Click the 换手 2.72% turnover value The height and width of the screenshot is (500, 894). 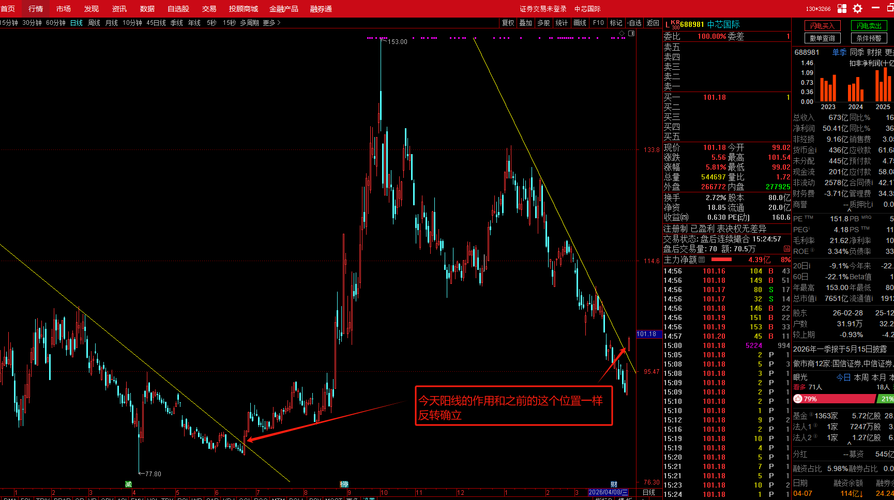click(715, 197)
